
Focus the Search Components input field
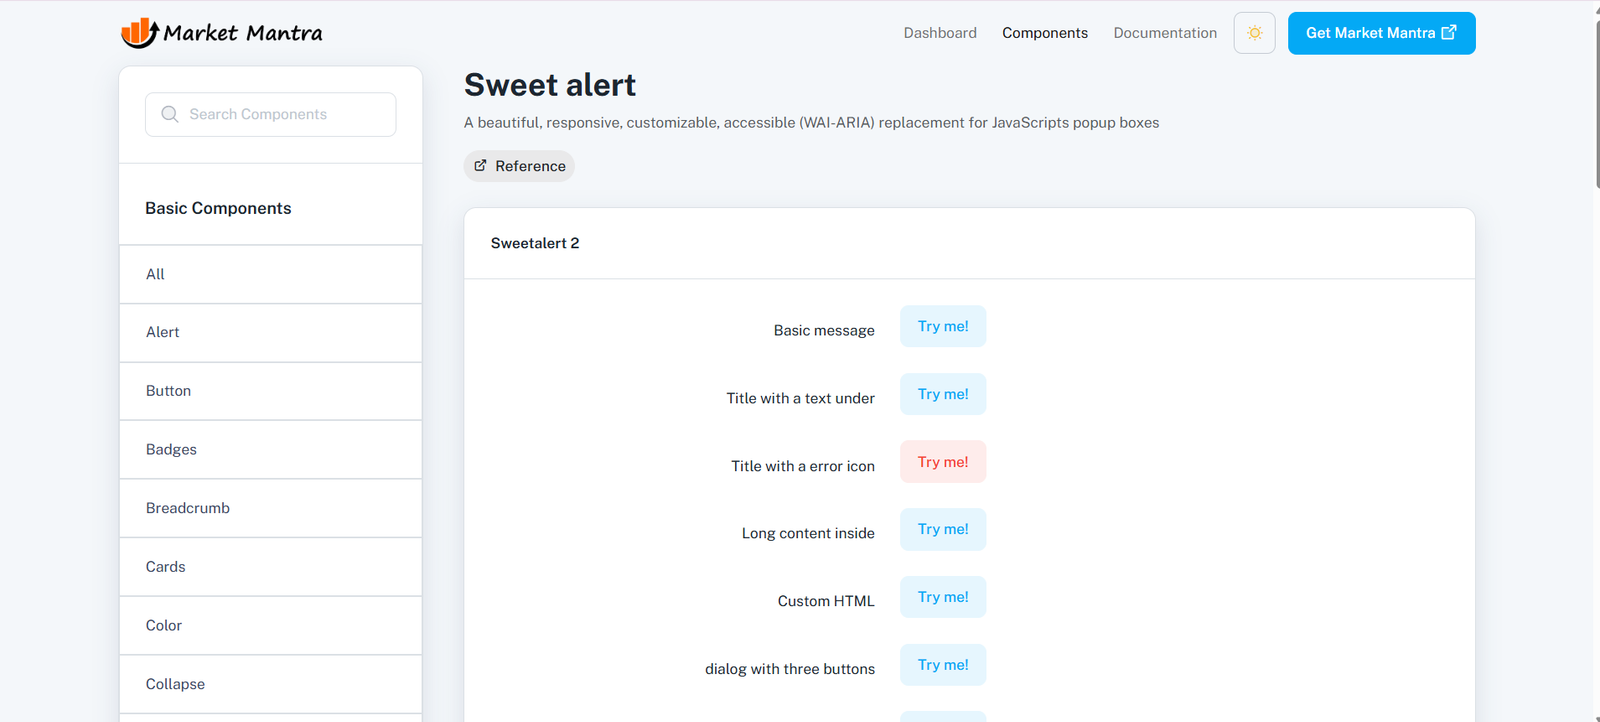point(270,114)
